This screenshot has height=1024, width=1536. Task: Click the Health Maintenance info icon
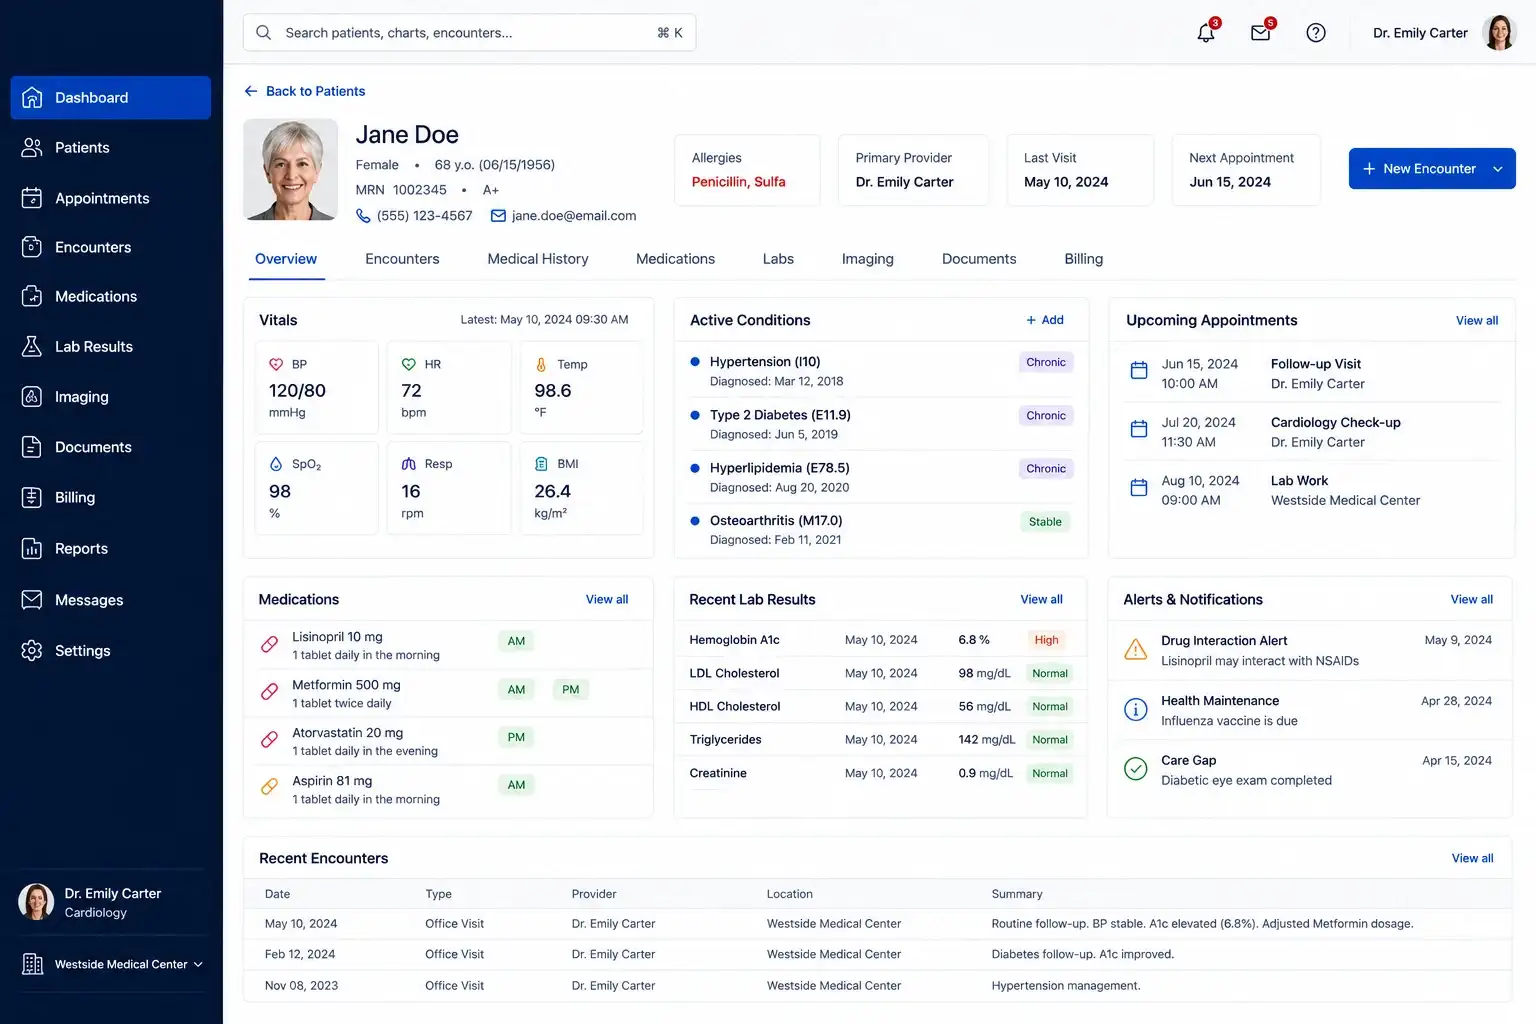tap(1136, 710)
